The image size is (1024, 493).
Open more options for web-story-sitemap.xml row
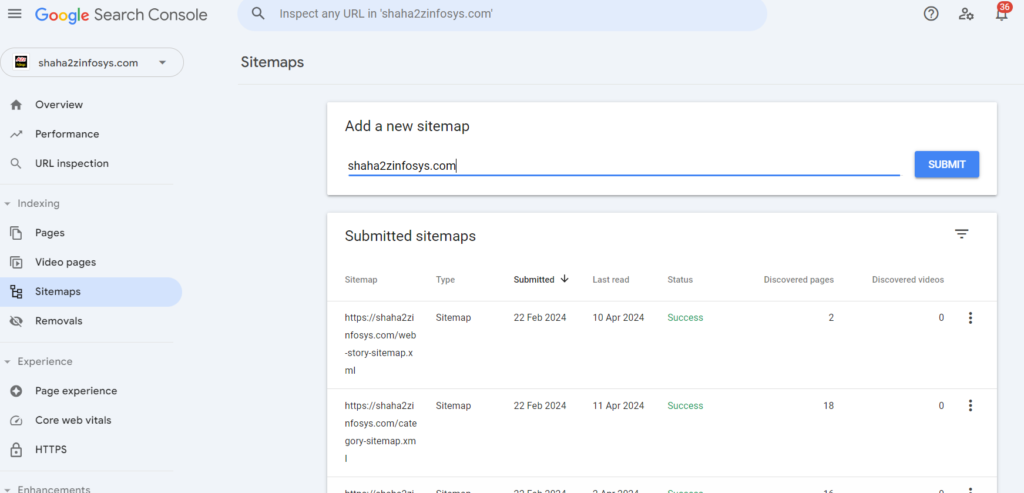click(x=970, y=318)
